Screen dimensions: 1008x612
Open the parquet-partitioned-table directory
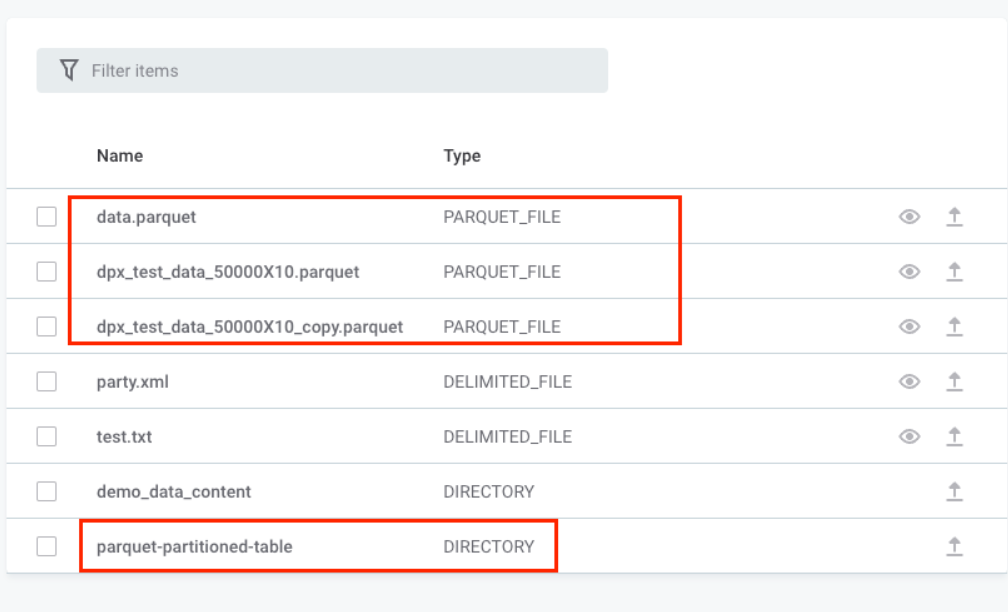tap(194, 546)
